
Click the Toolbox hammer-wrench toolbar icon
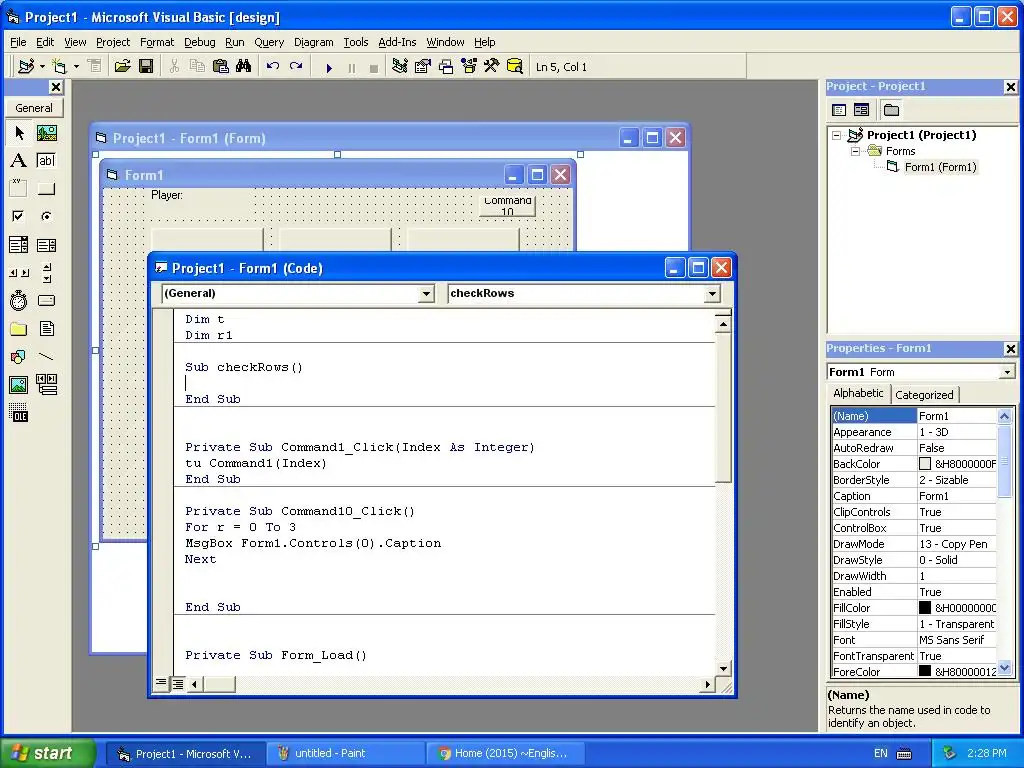(x=492, y=67)
